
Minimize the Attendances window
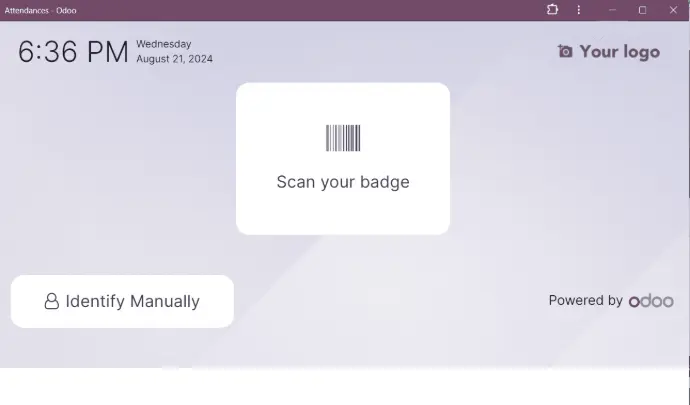click(x=612, y=10)
